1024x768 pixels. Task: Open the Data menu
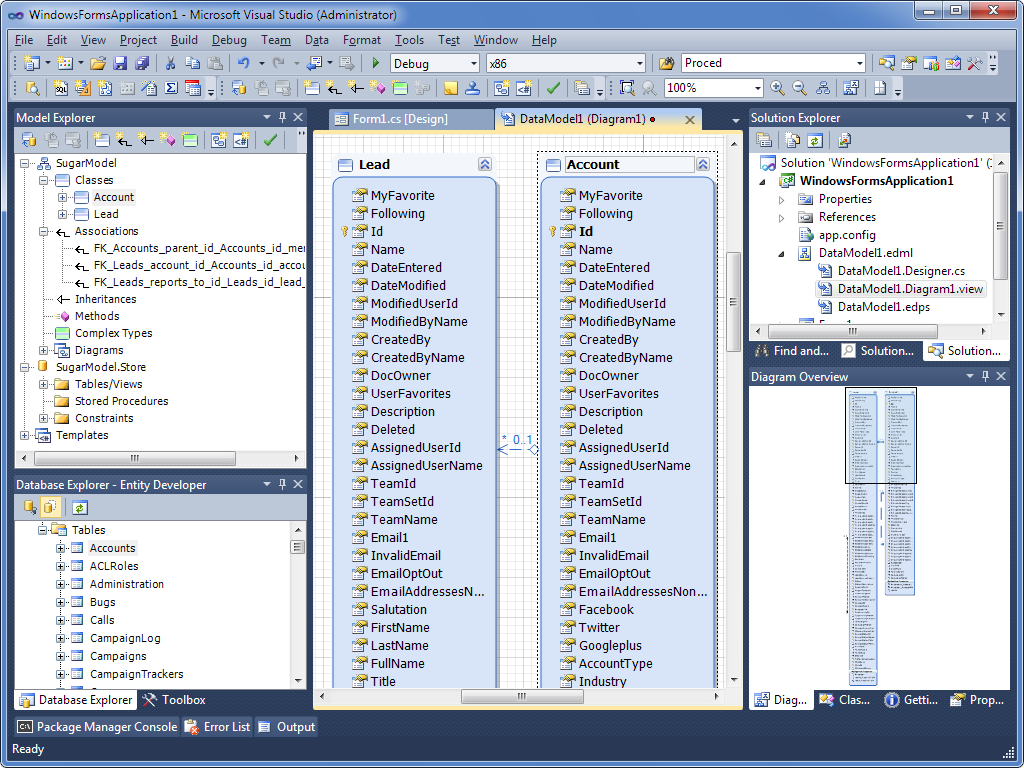tap(317, 40)
